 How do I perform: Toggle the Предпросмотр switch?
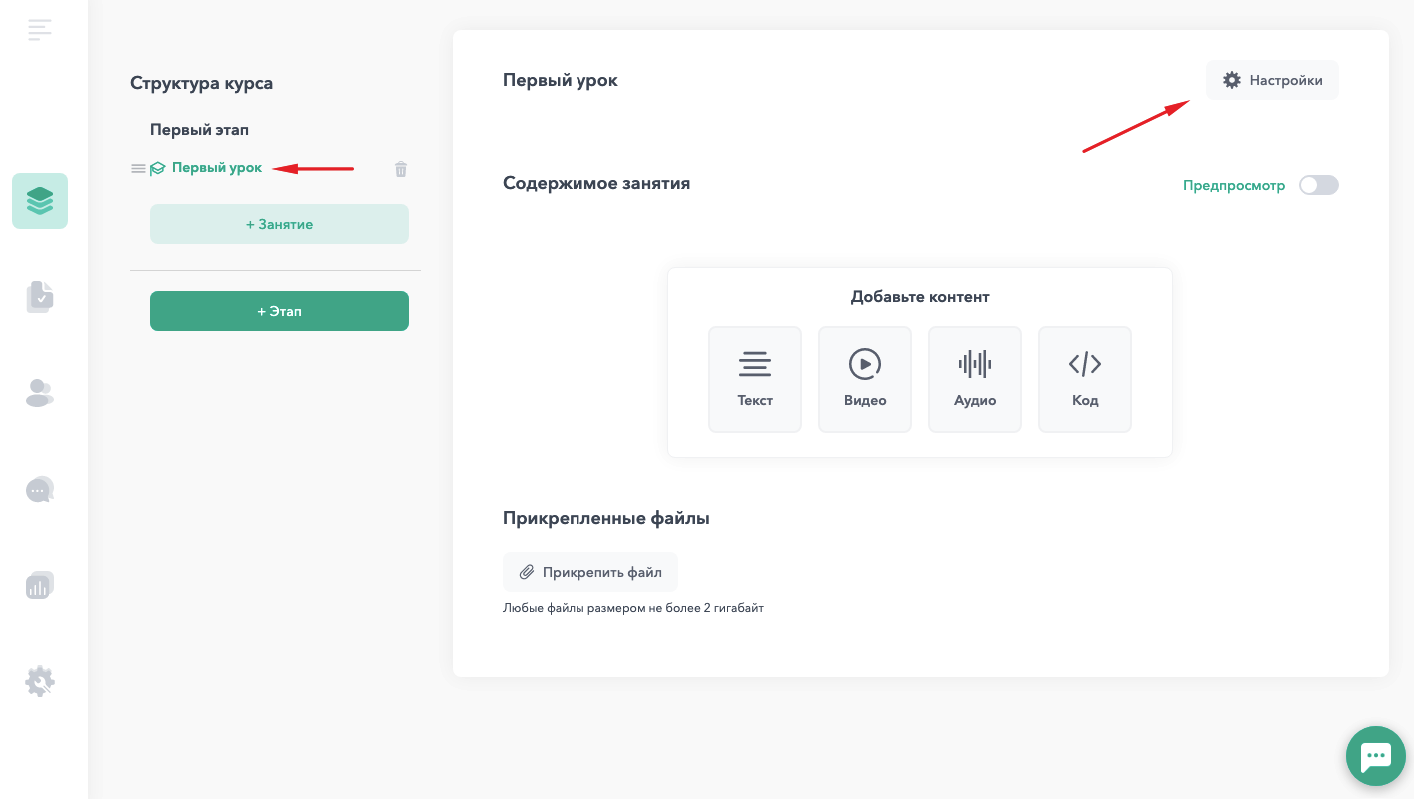pos(1318,185)
